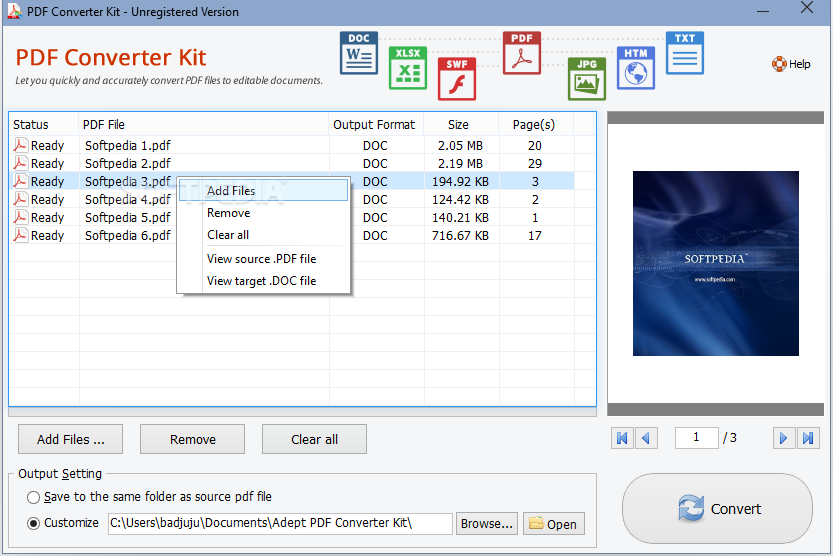Click the Status column header
Viewport: 833px width, 556px height.
tap(44, 124)
